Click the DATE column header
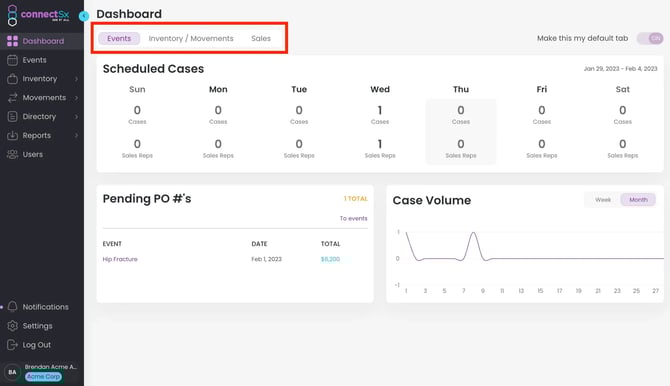The width and height of the screenshot is (670, 386). pos(259,244)
